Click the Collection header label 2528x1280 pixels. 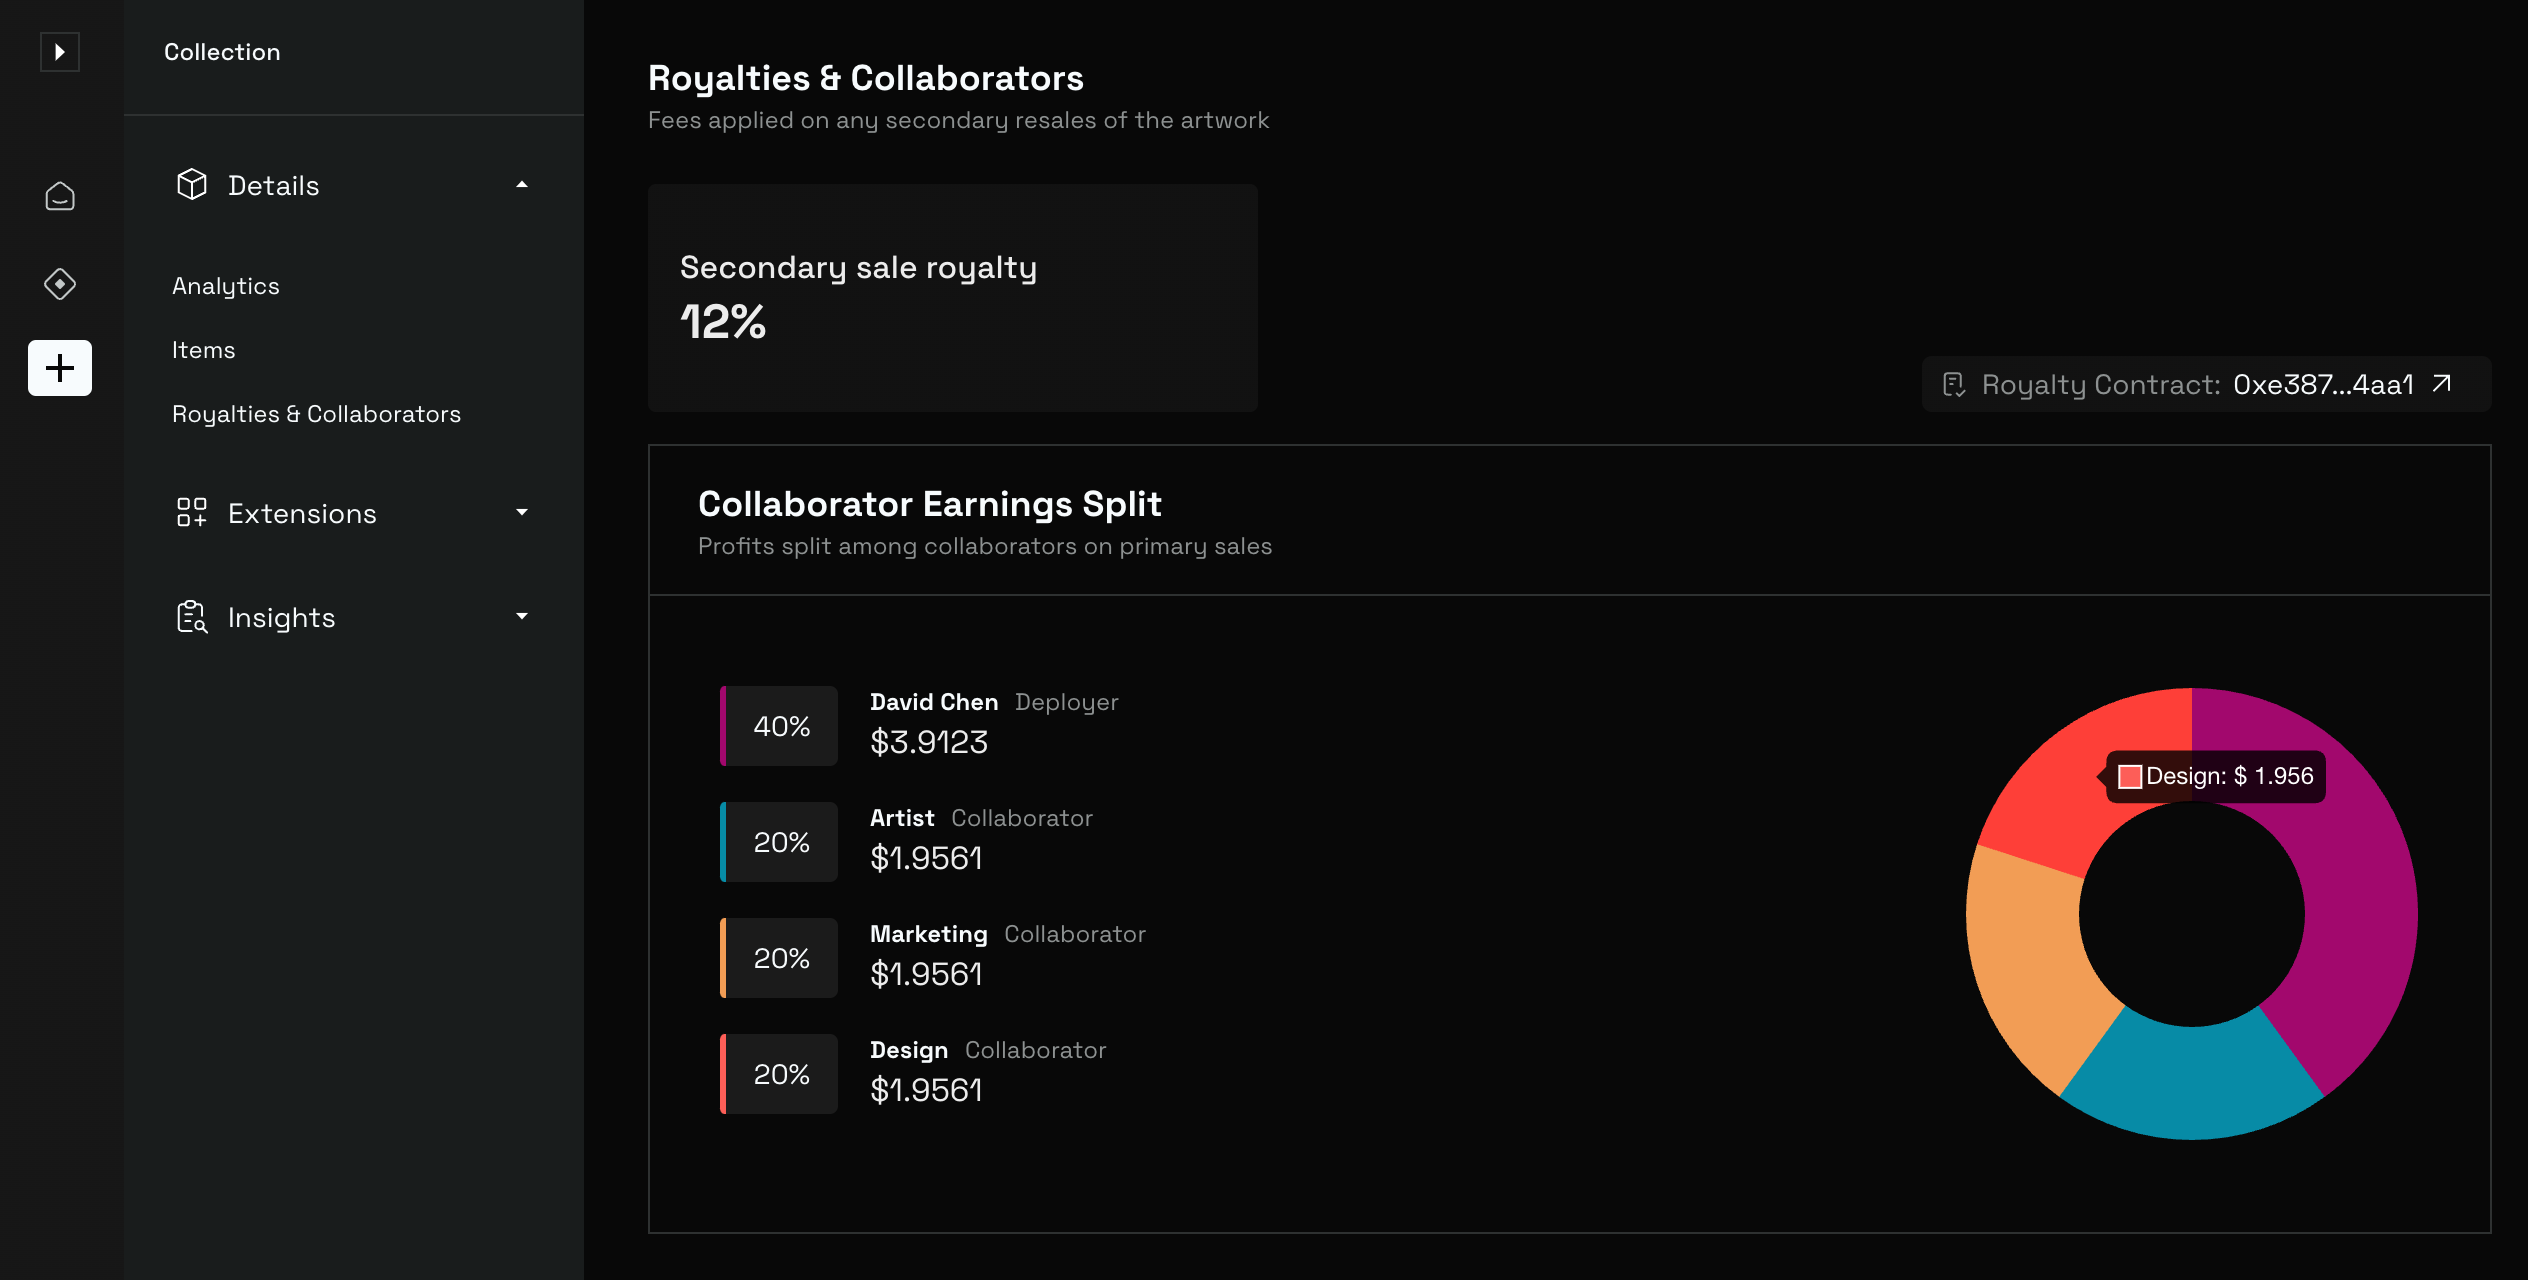(222, 52)
